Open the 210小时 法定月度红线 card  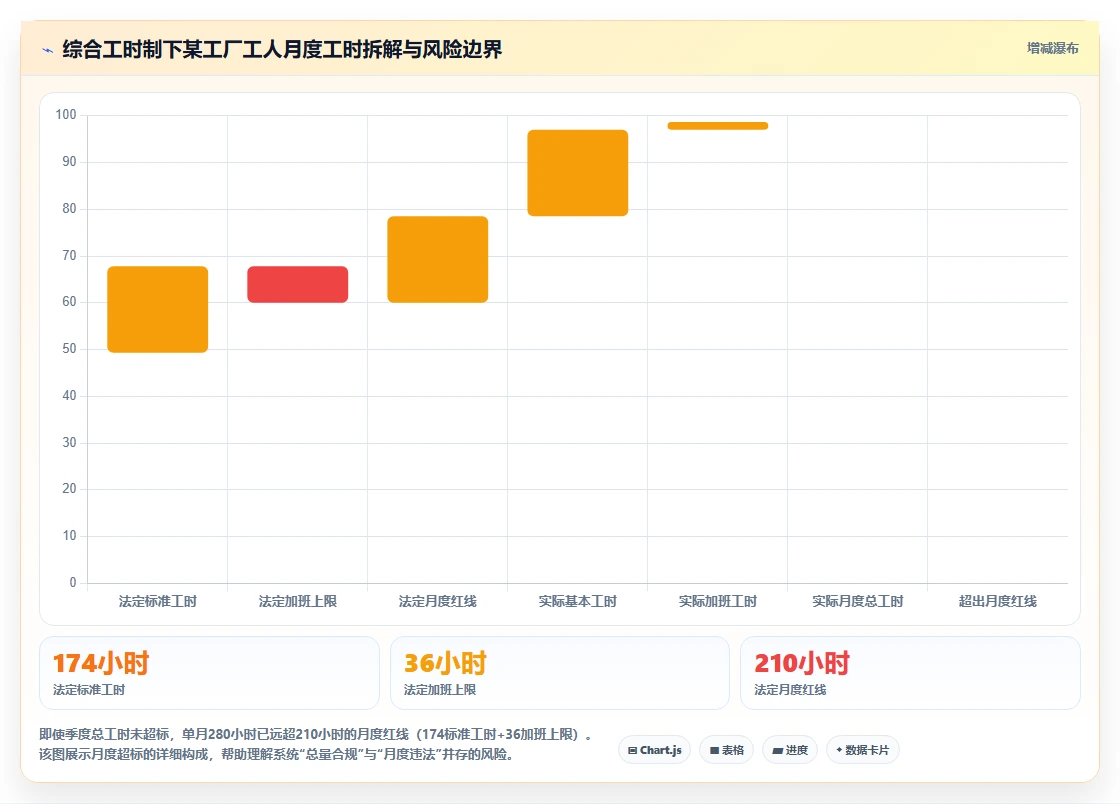click(x=910, y=673)
